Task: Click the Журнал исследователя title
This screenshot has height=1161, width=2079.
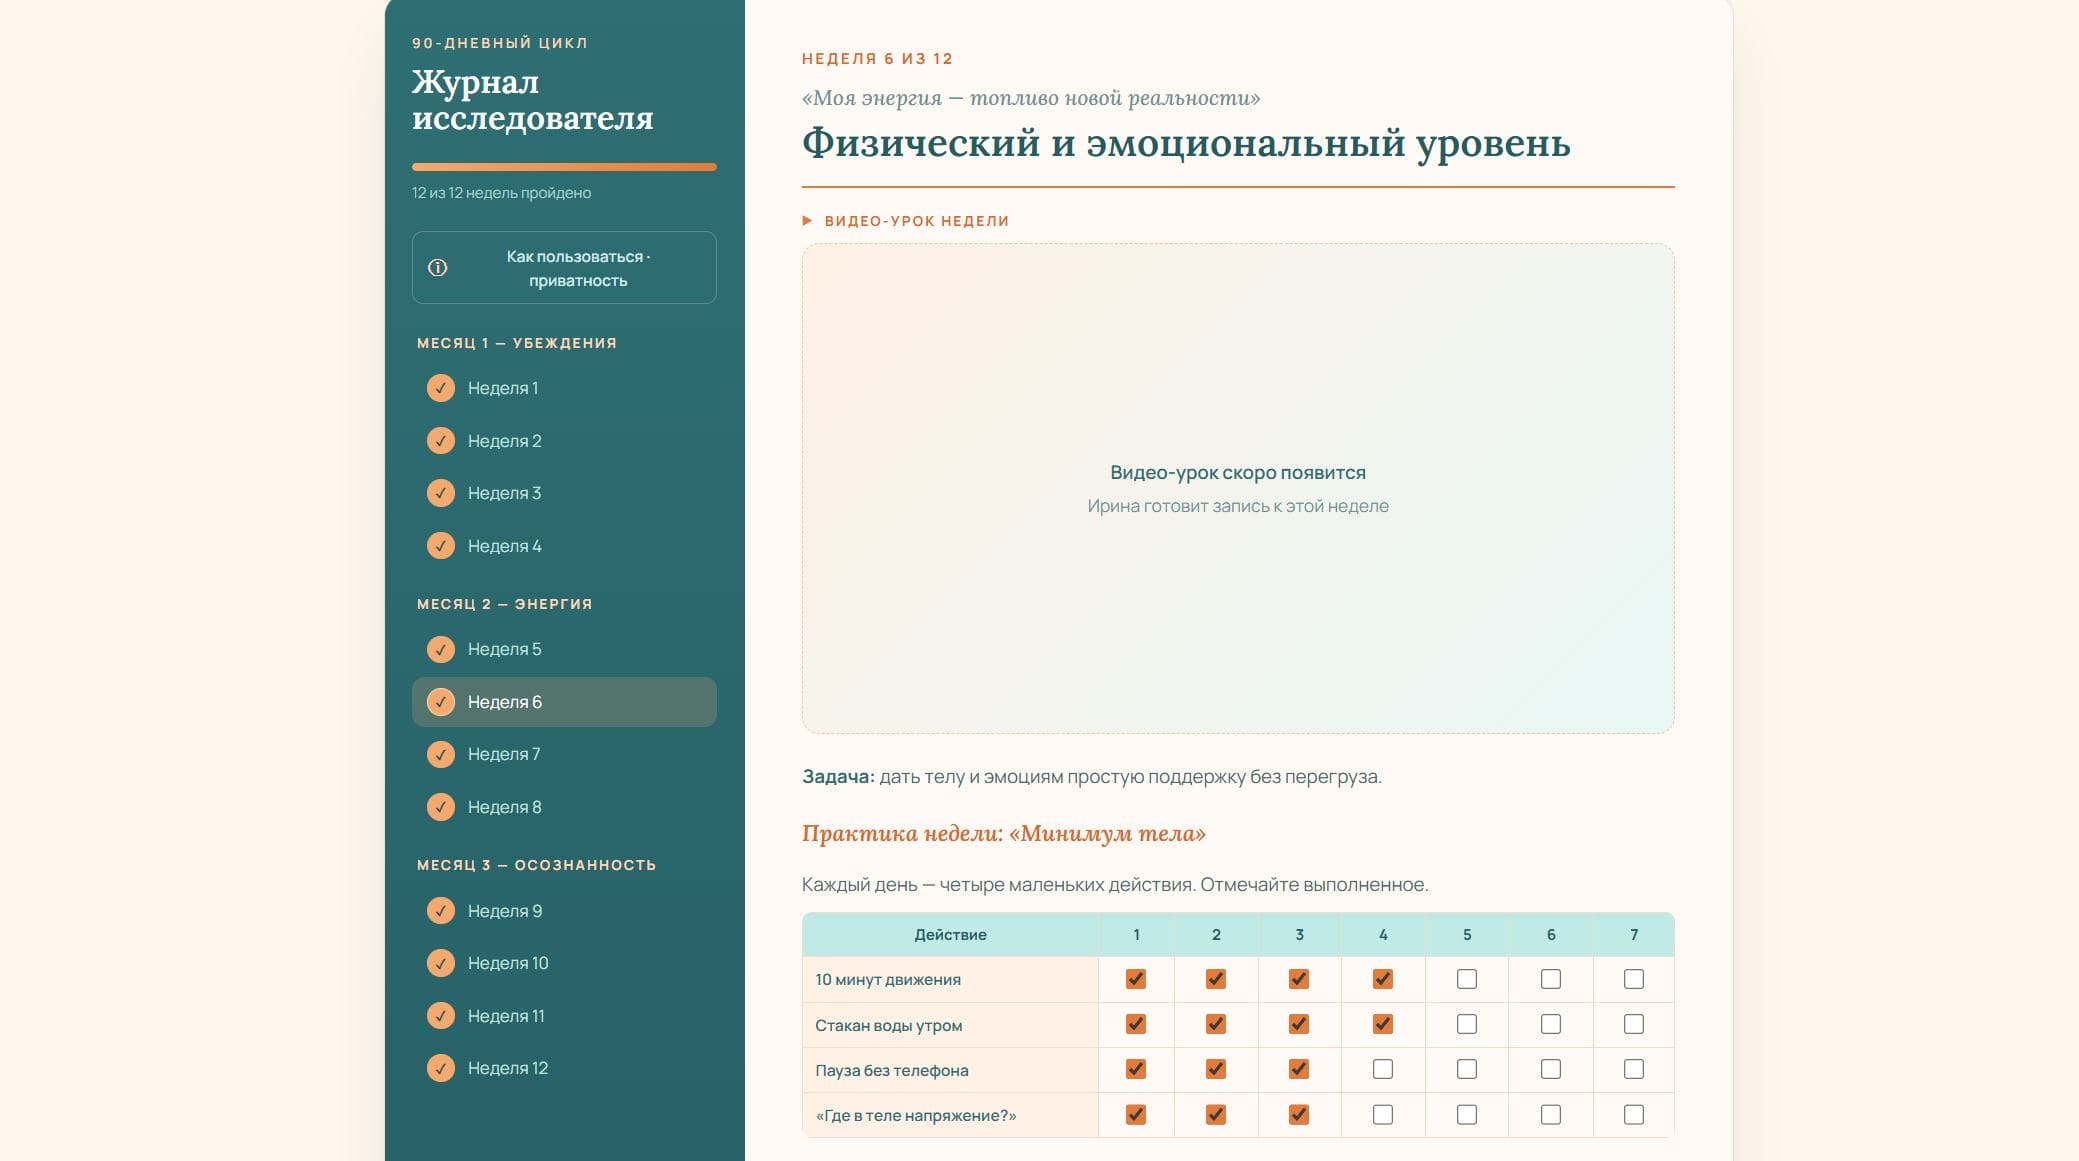Action: [533, 100]
